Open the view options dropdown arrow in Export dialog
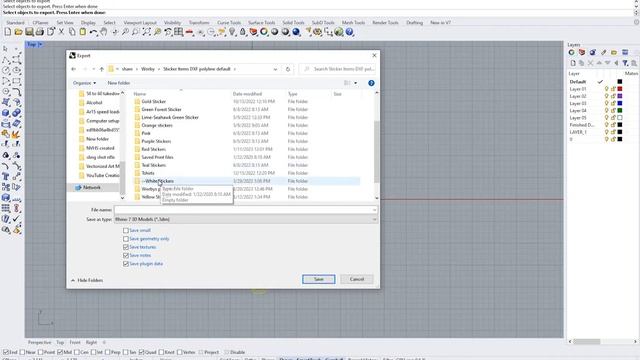 tap(356, 83)
